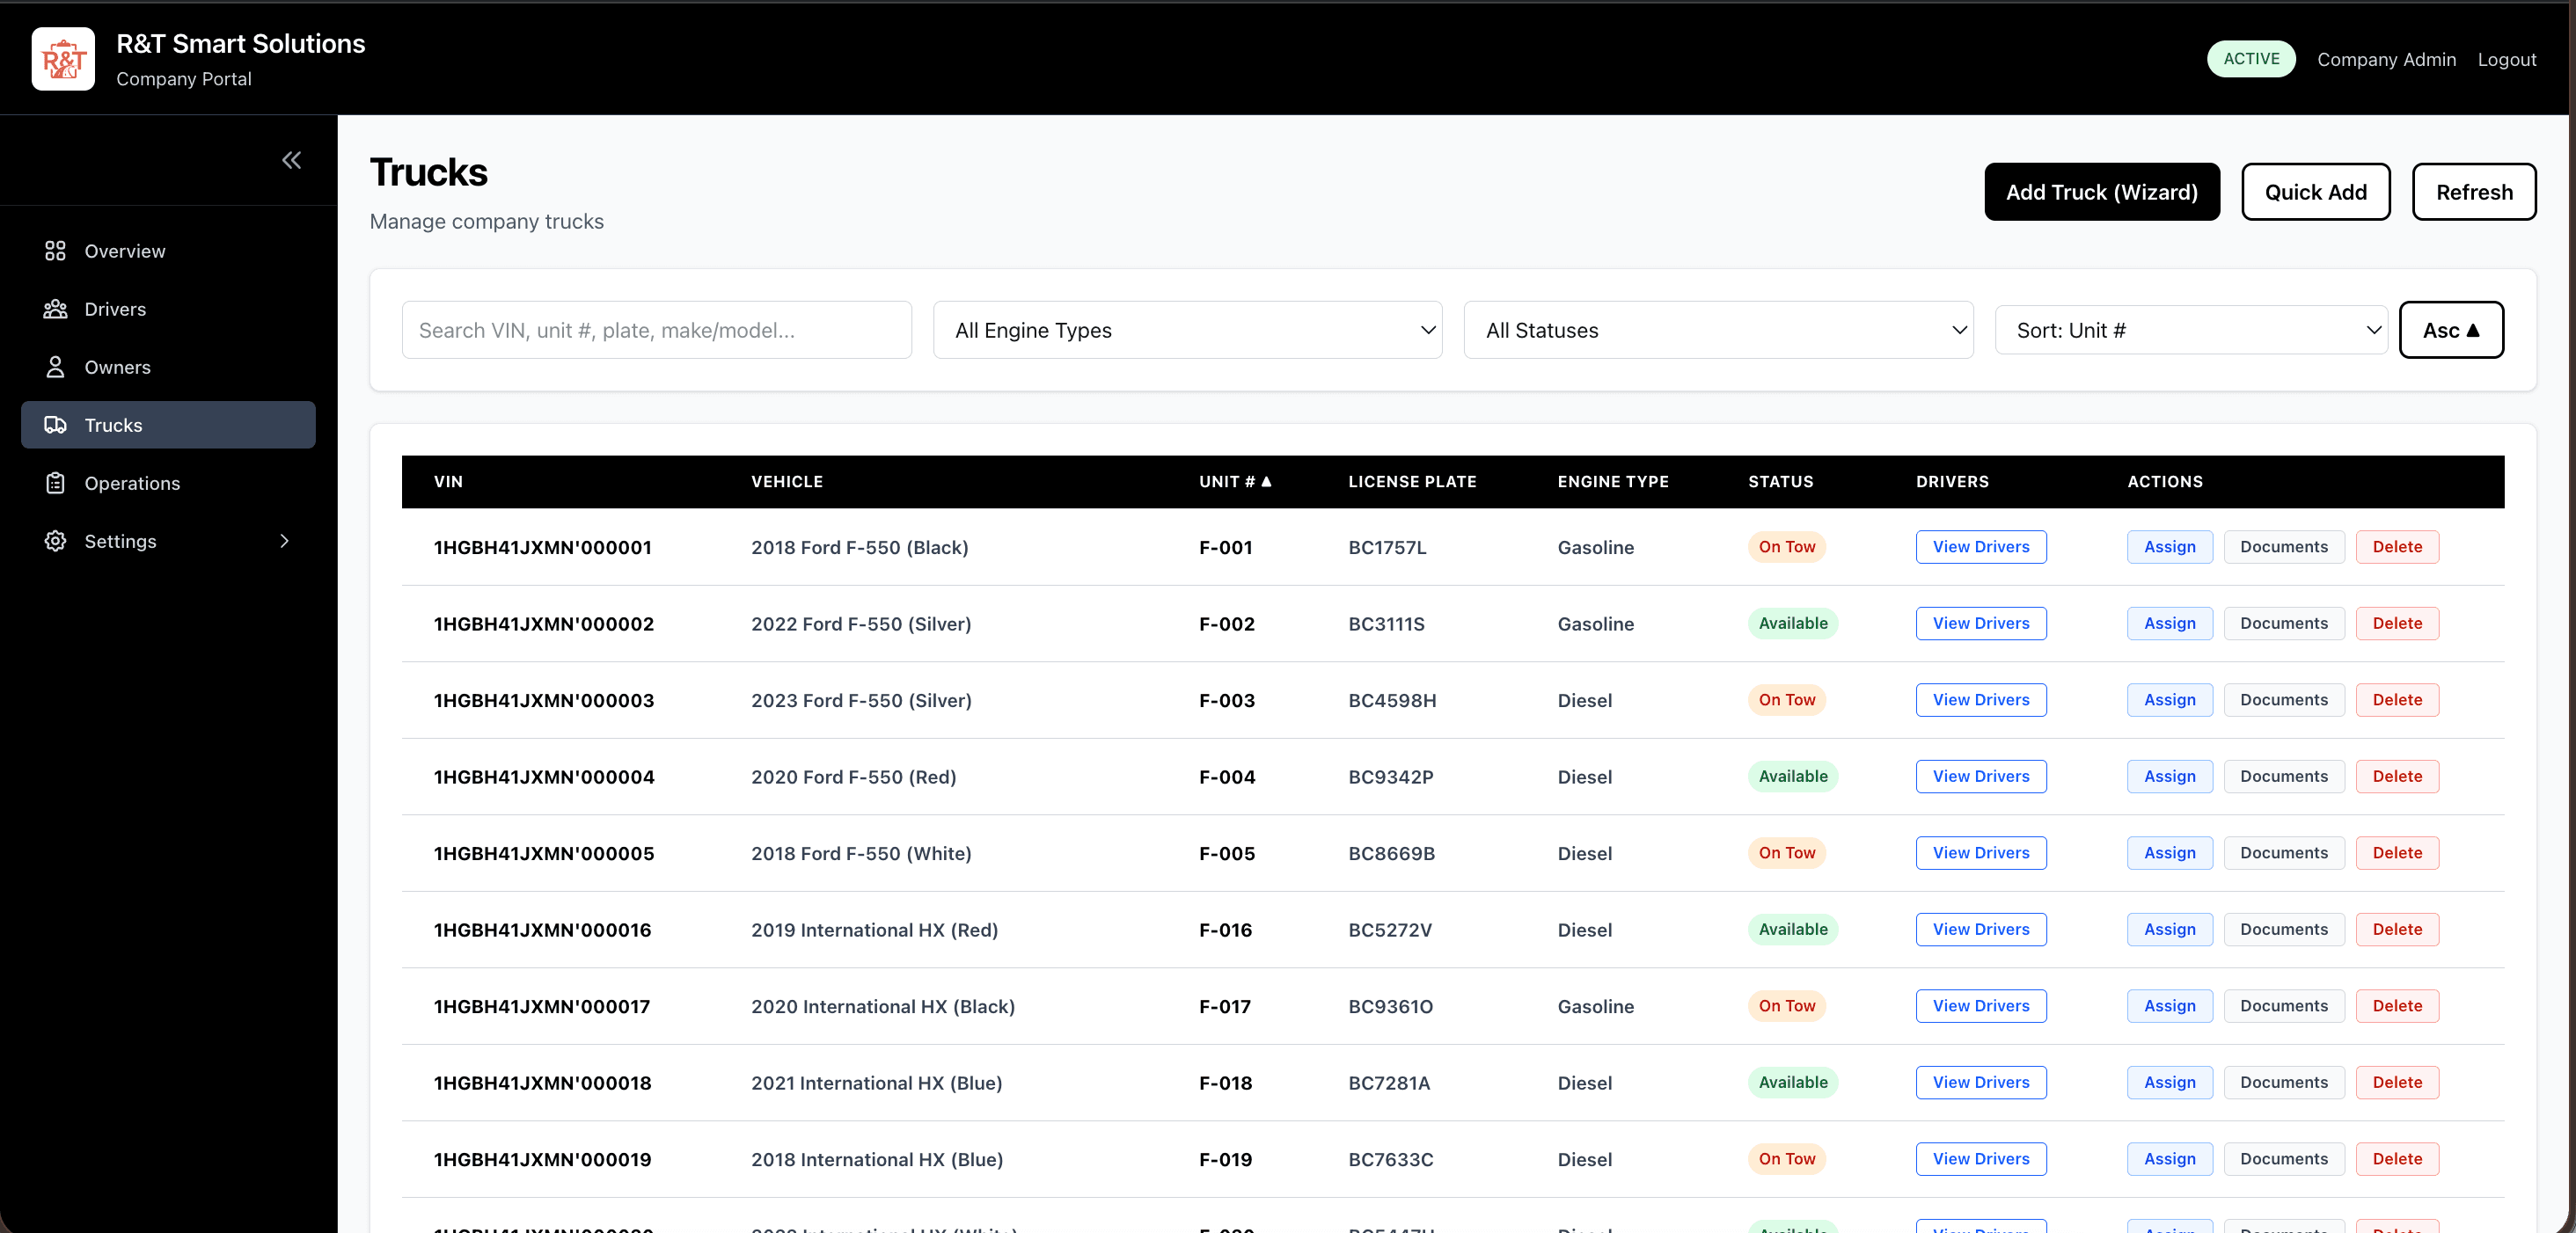Viewport: 2576px width, 1233px height.
Task: Delete truck F-003
Action: point(2397,700)
